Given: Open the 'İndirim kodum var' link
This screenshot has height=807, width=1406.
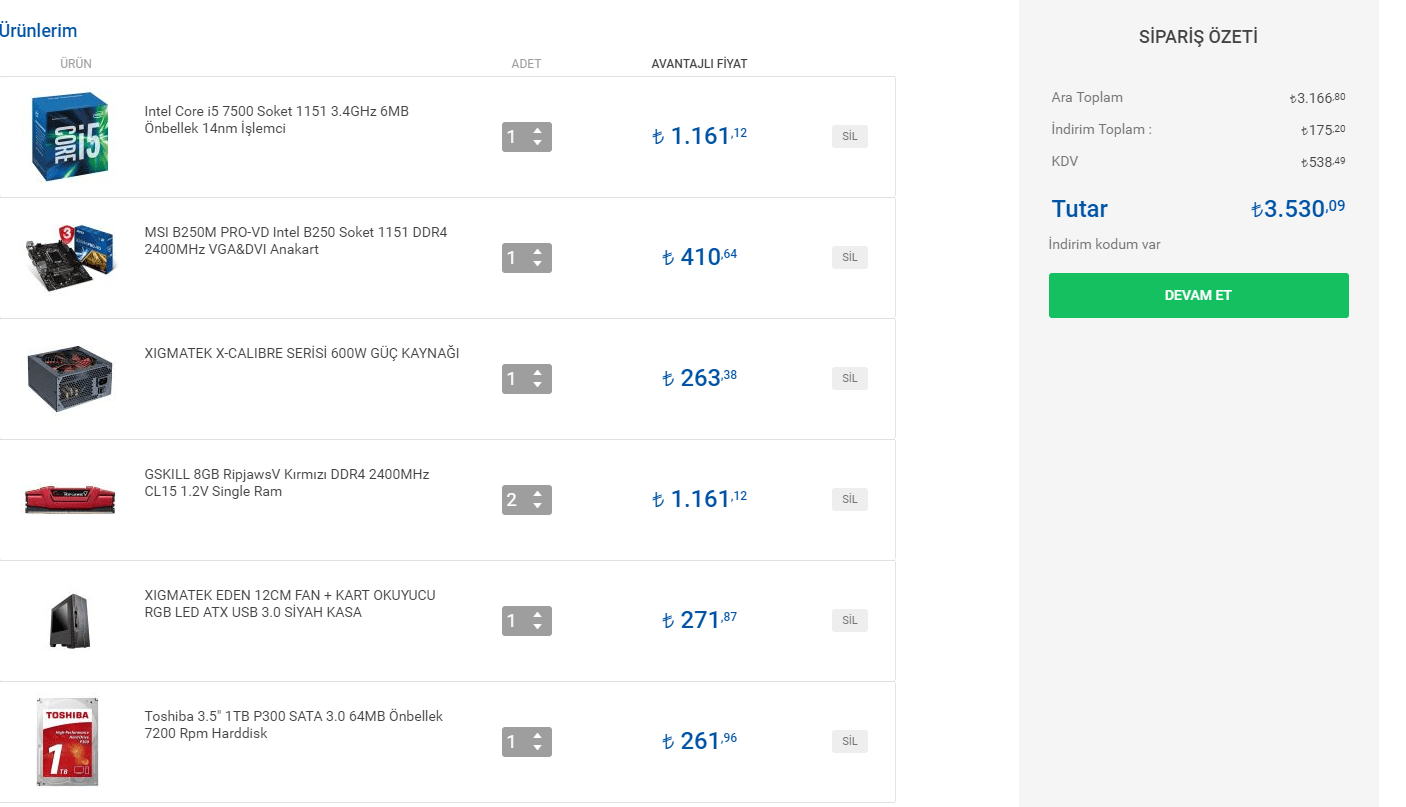Looking at the screenshot, I should (x=1104, y=245).
